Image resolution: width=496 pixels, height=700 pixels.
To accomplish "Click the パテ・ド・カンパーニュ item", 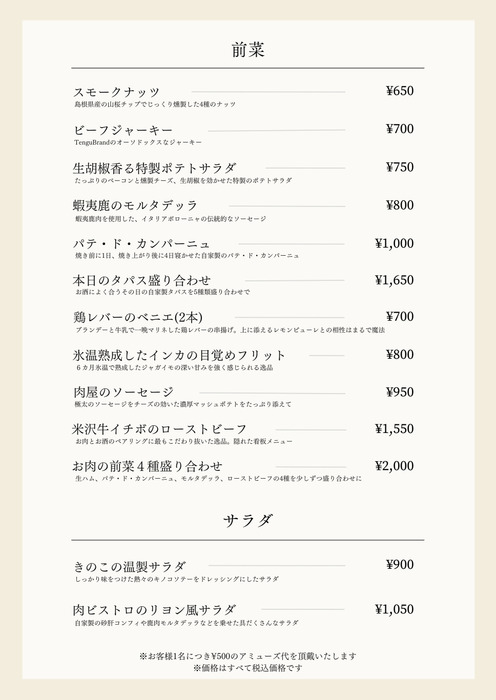I will [x=142, y=244].
